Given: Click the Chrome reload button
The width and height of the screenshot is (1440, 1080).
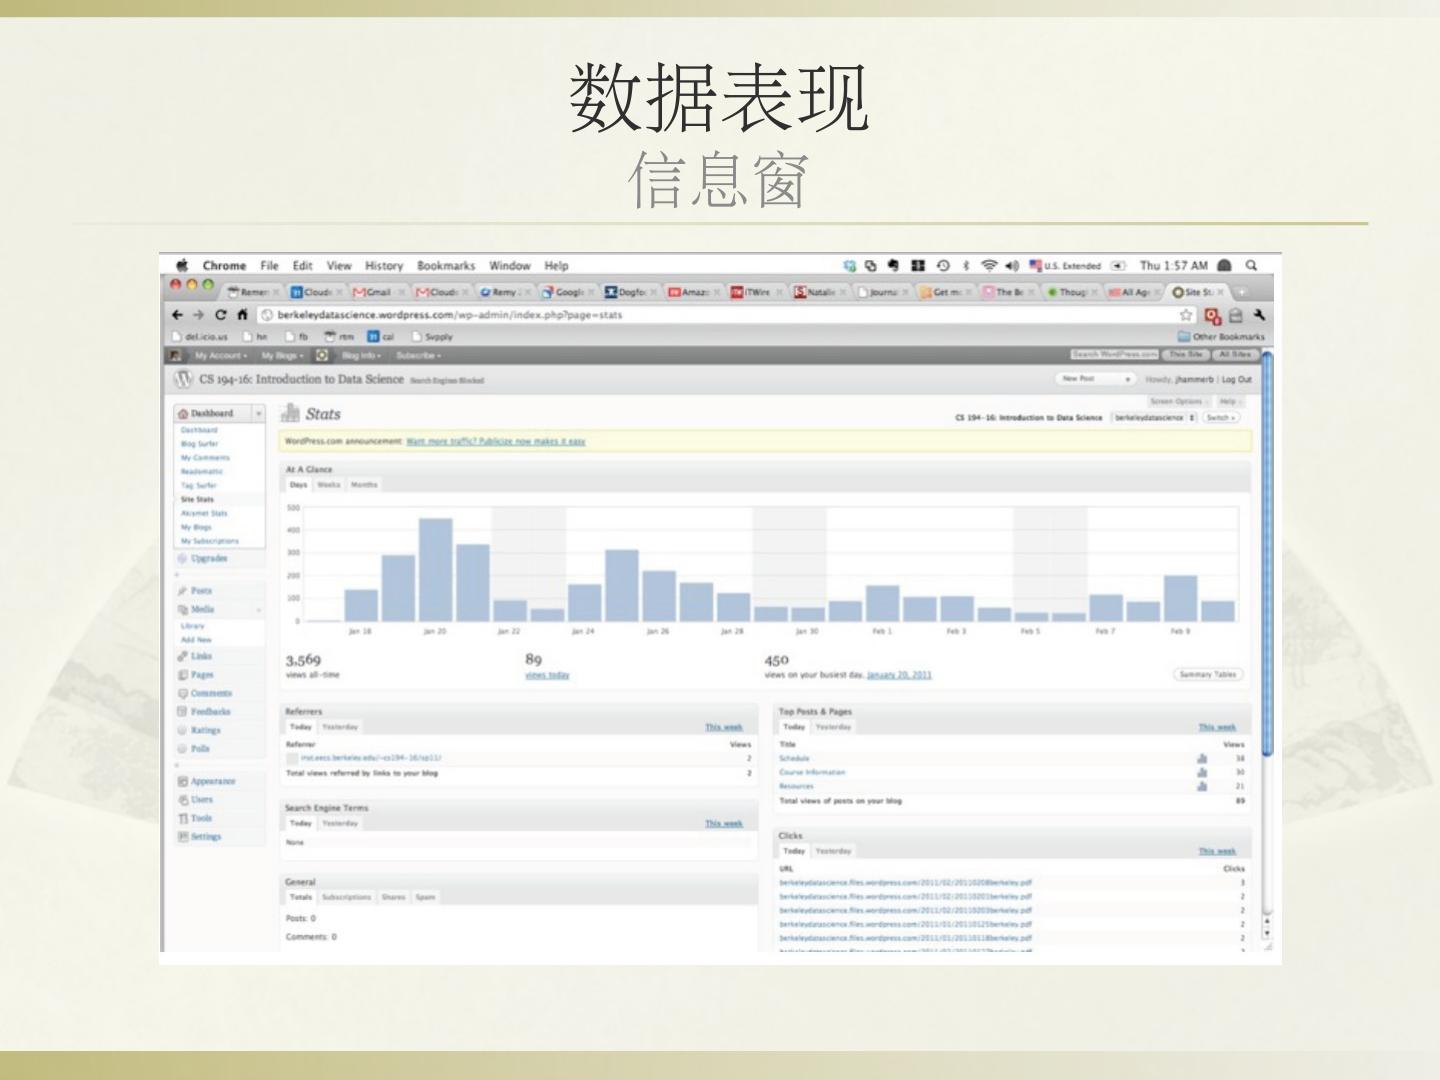Looking at the screenshot, I should 220,315.
